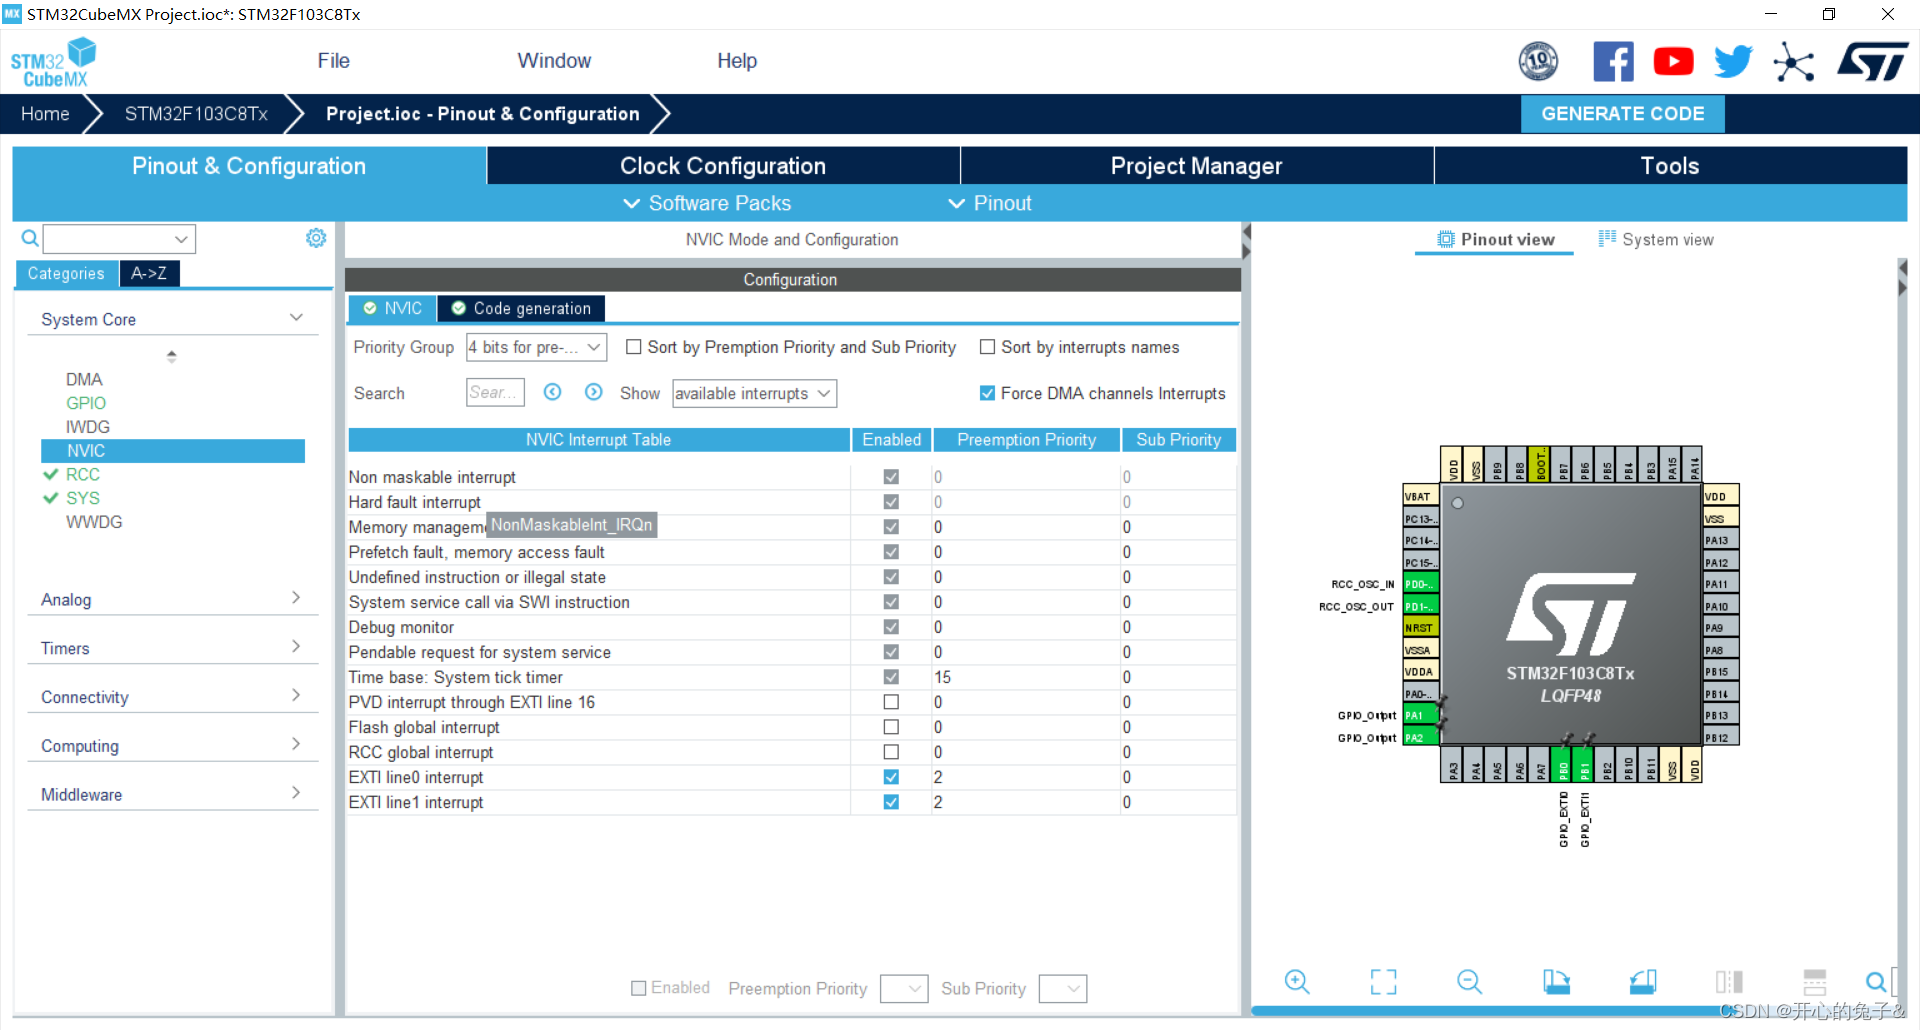1920x1030 pixels.
Task: Switch to System view
Action: point(1656,239)
